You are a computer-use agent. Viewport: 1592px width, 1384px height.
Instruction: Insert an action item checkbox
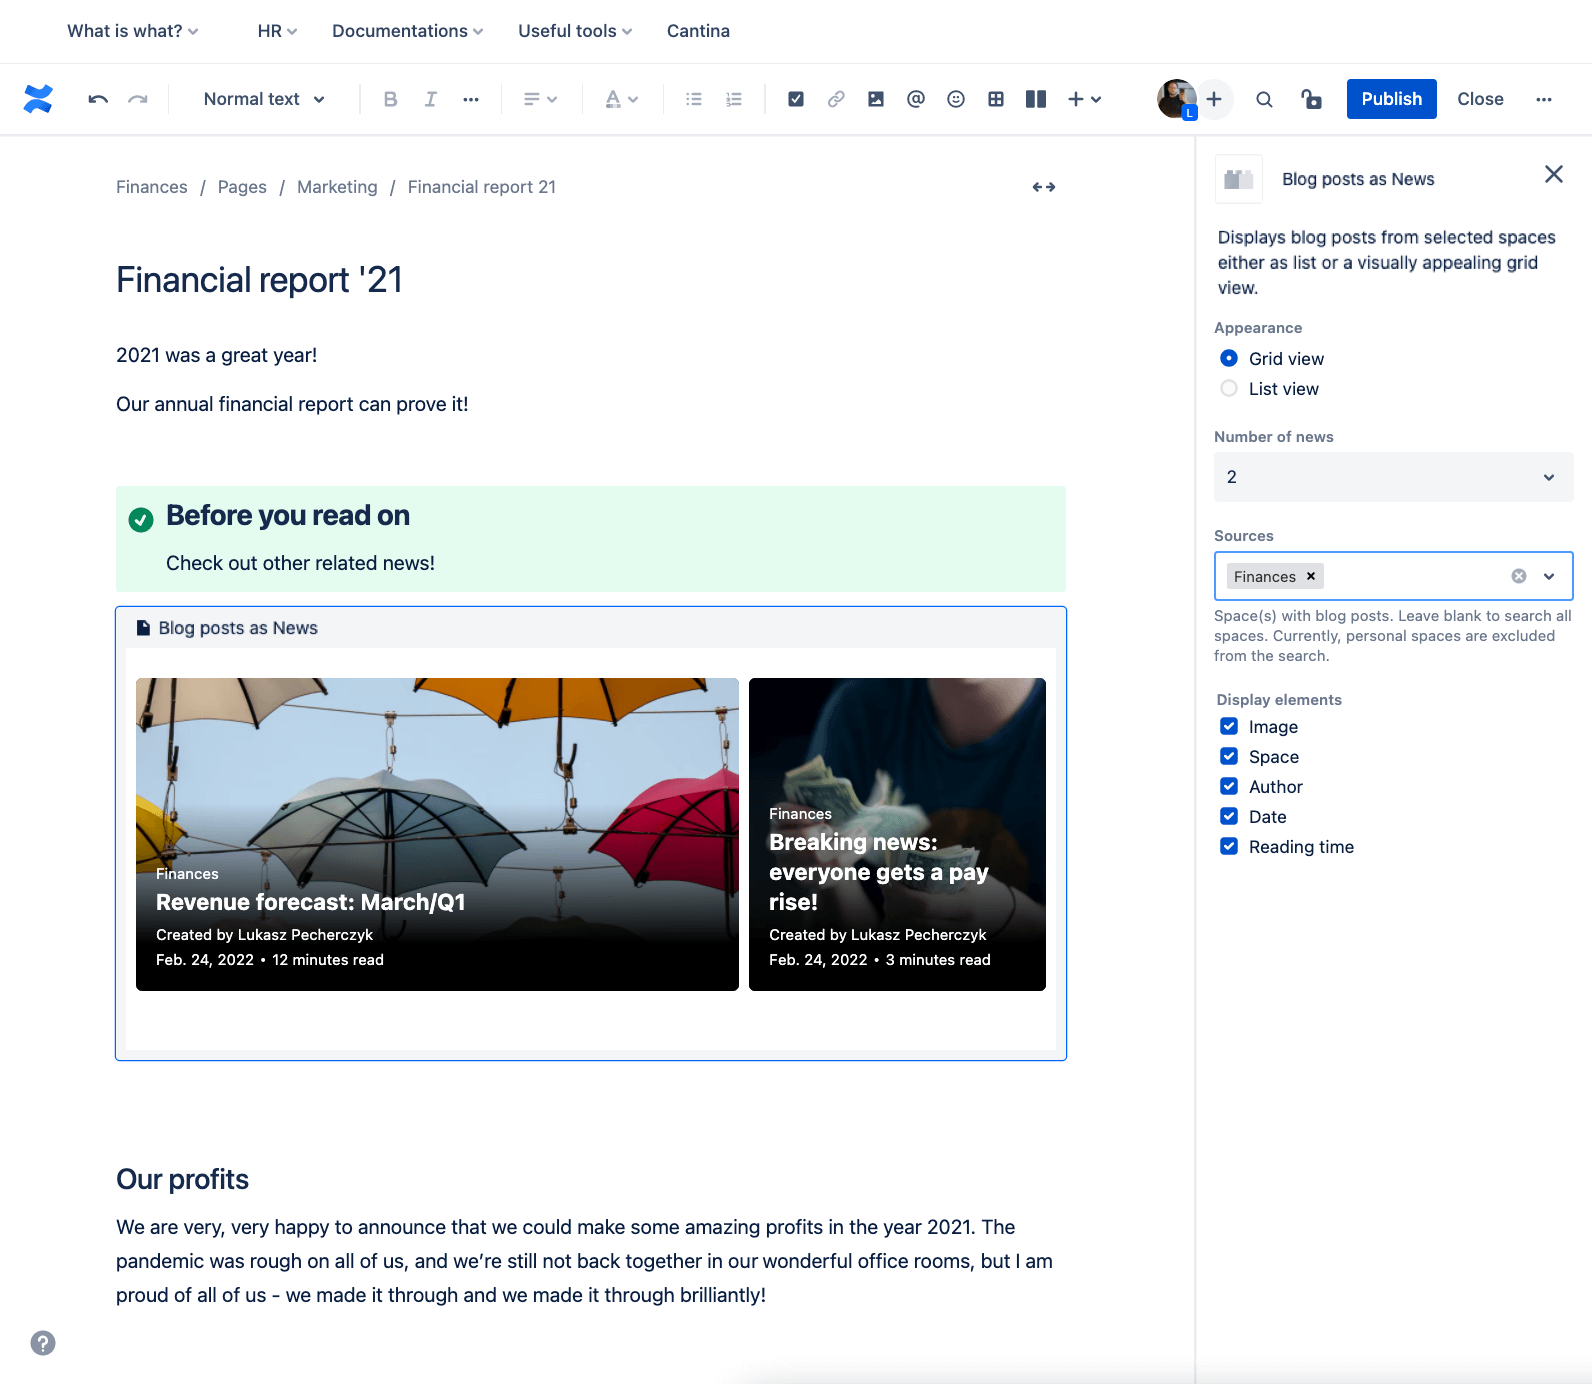[795, 99]
